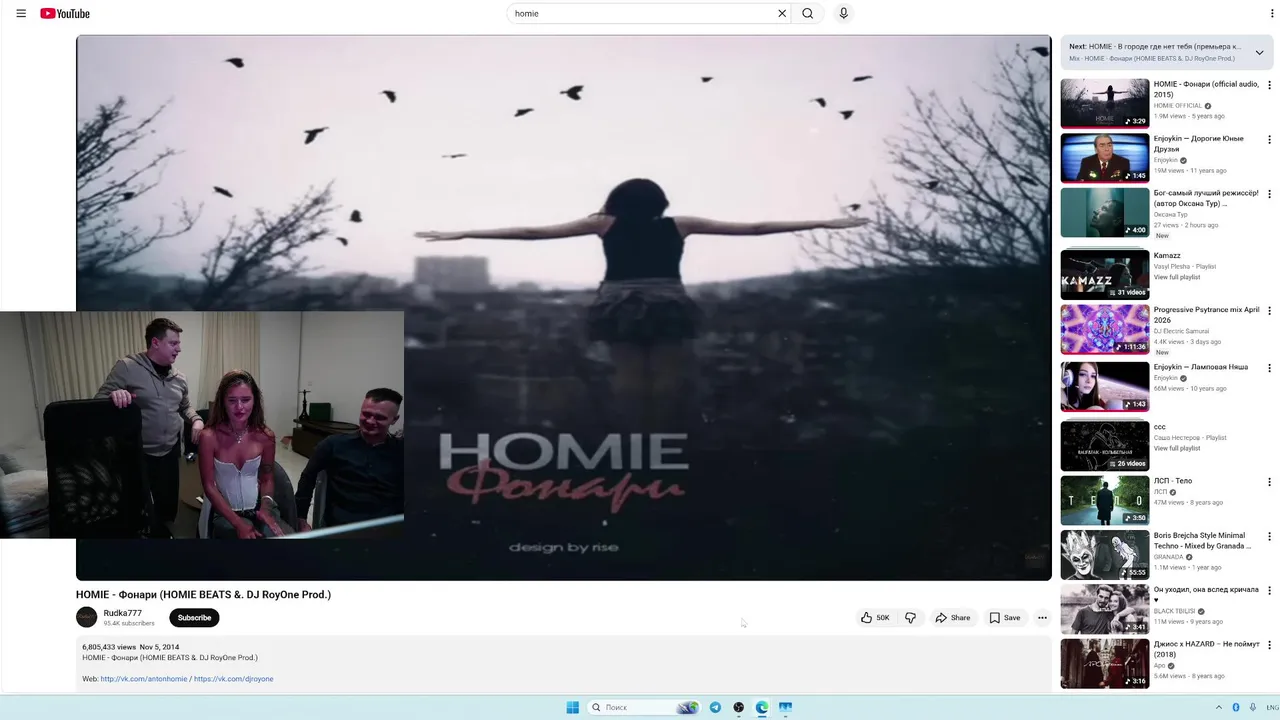
Task: Open the vk.com/antonhomie link
Action: (x=144, y=679)
